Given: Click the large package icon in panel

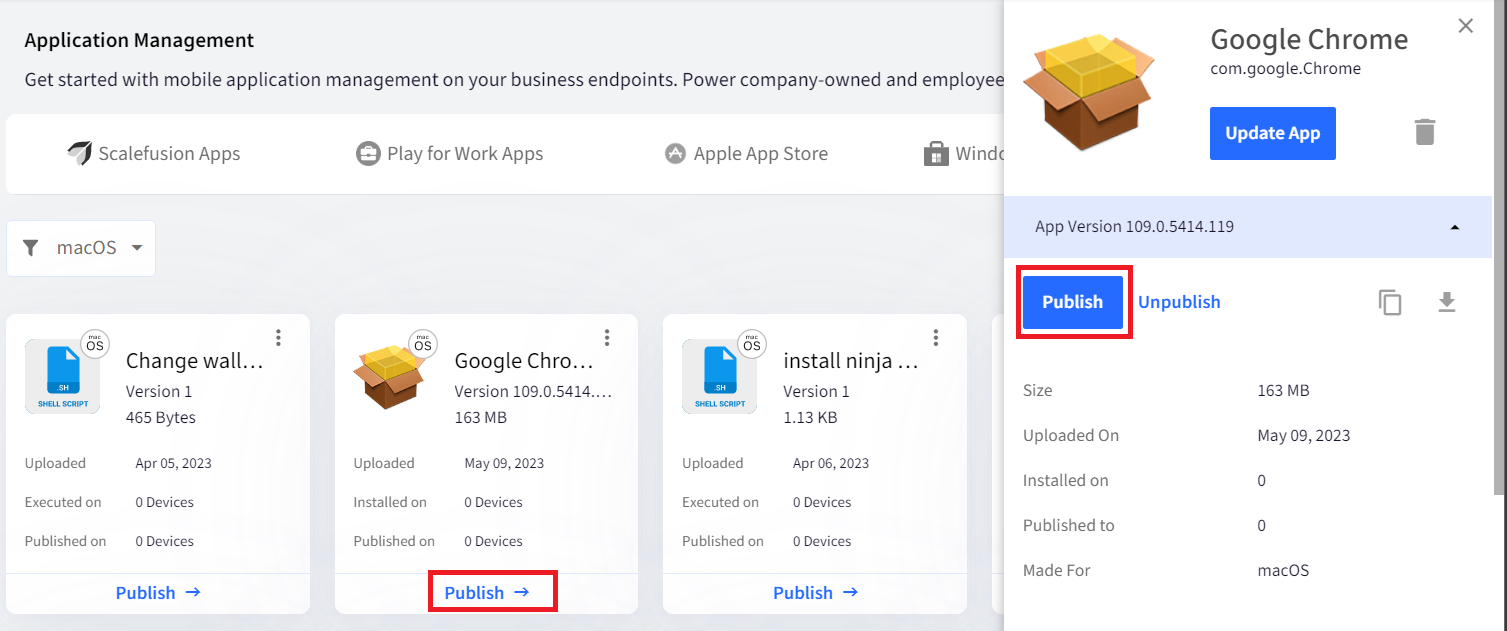Looking at the screenshot, I should [x=1088, y=92].
